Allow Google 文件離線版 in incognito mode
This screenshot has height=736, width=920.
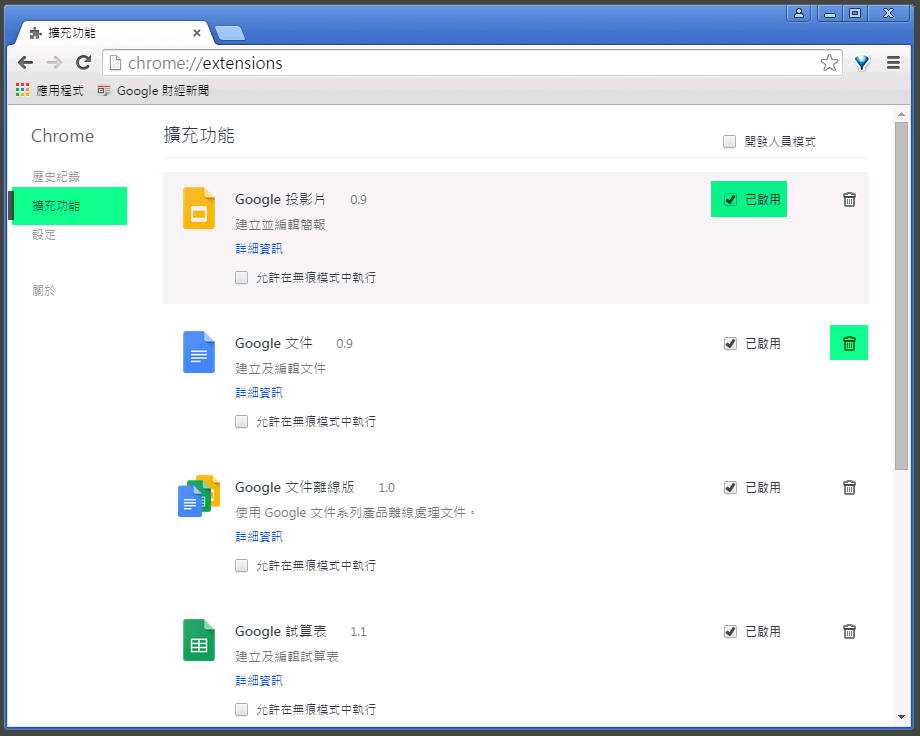[241, 565]
